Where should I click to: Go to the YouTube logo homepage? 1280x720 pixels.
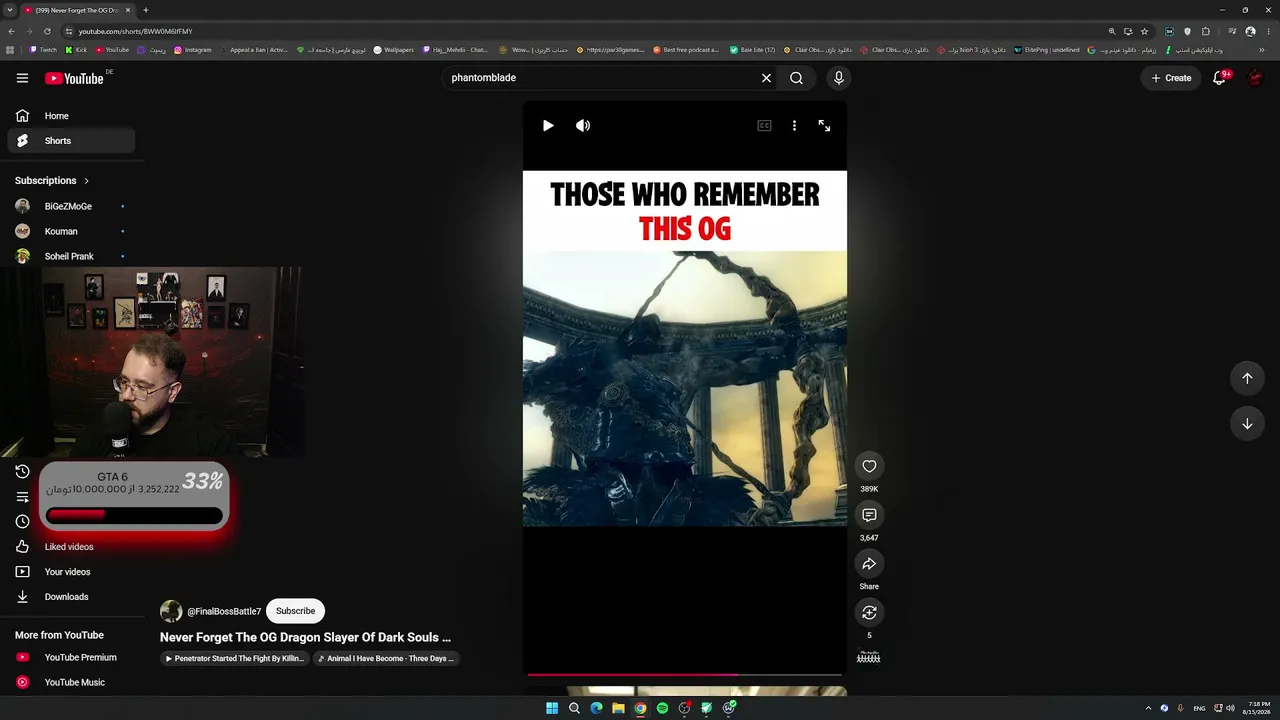click(74, 78)
